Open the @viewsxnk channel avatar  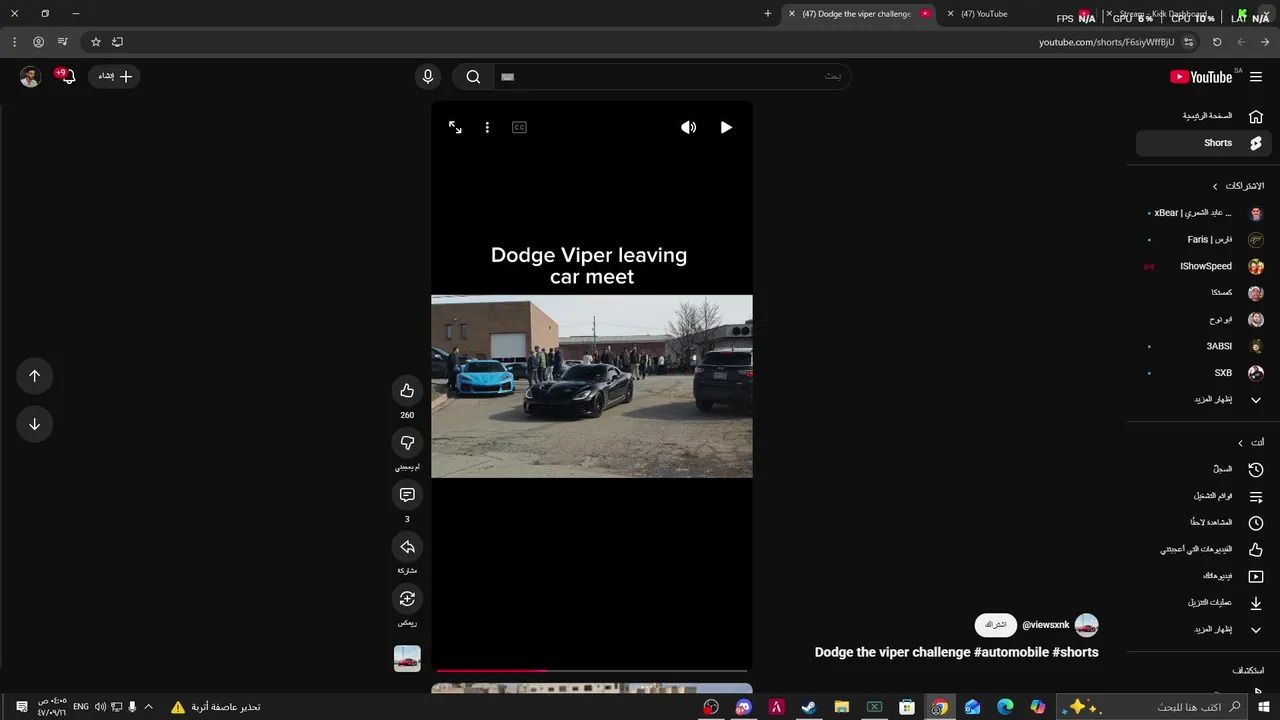tap(1086, 625)
